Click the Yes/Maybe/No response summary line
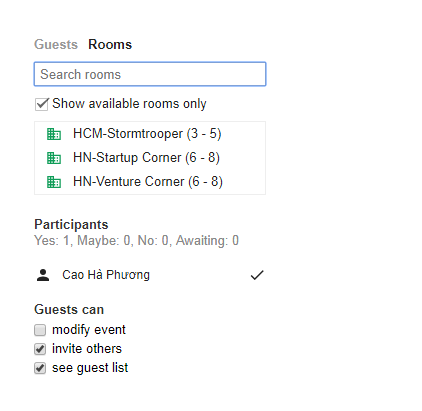 coord(136,240)
